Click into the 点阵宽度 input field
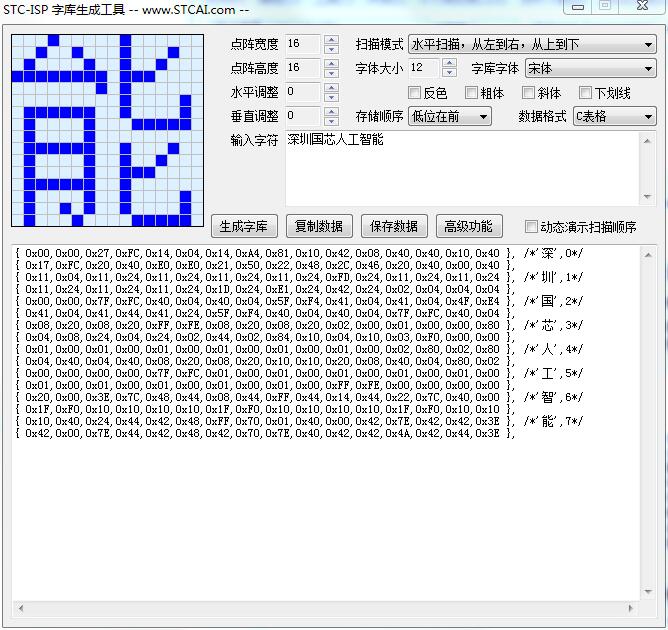The width and height of the screenshot is (668, 630). [x=303, y=44]
